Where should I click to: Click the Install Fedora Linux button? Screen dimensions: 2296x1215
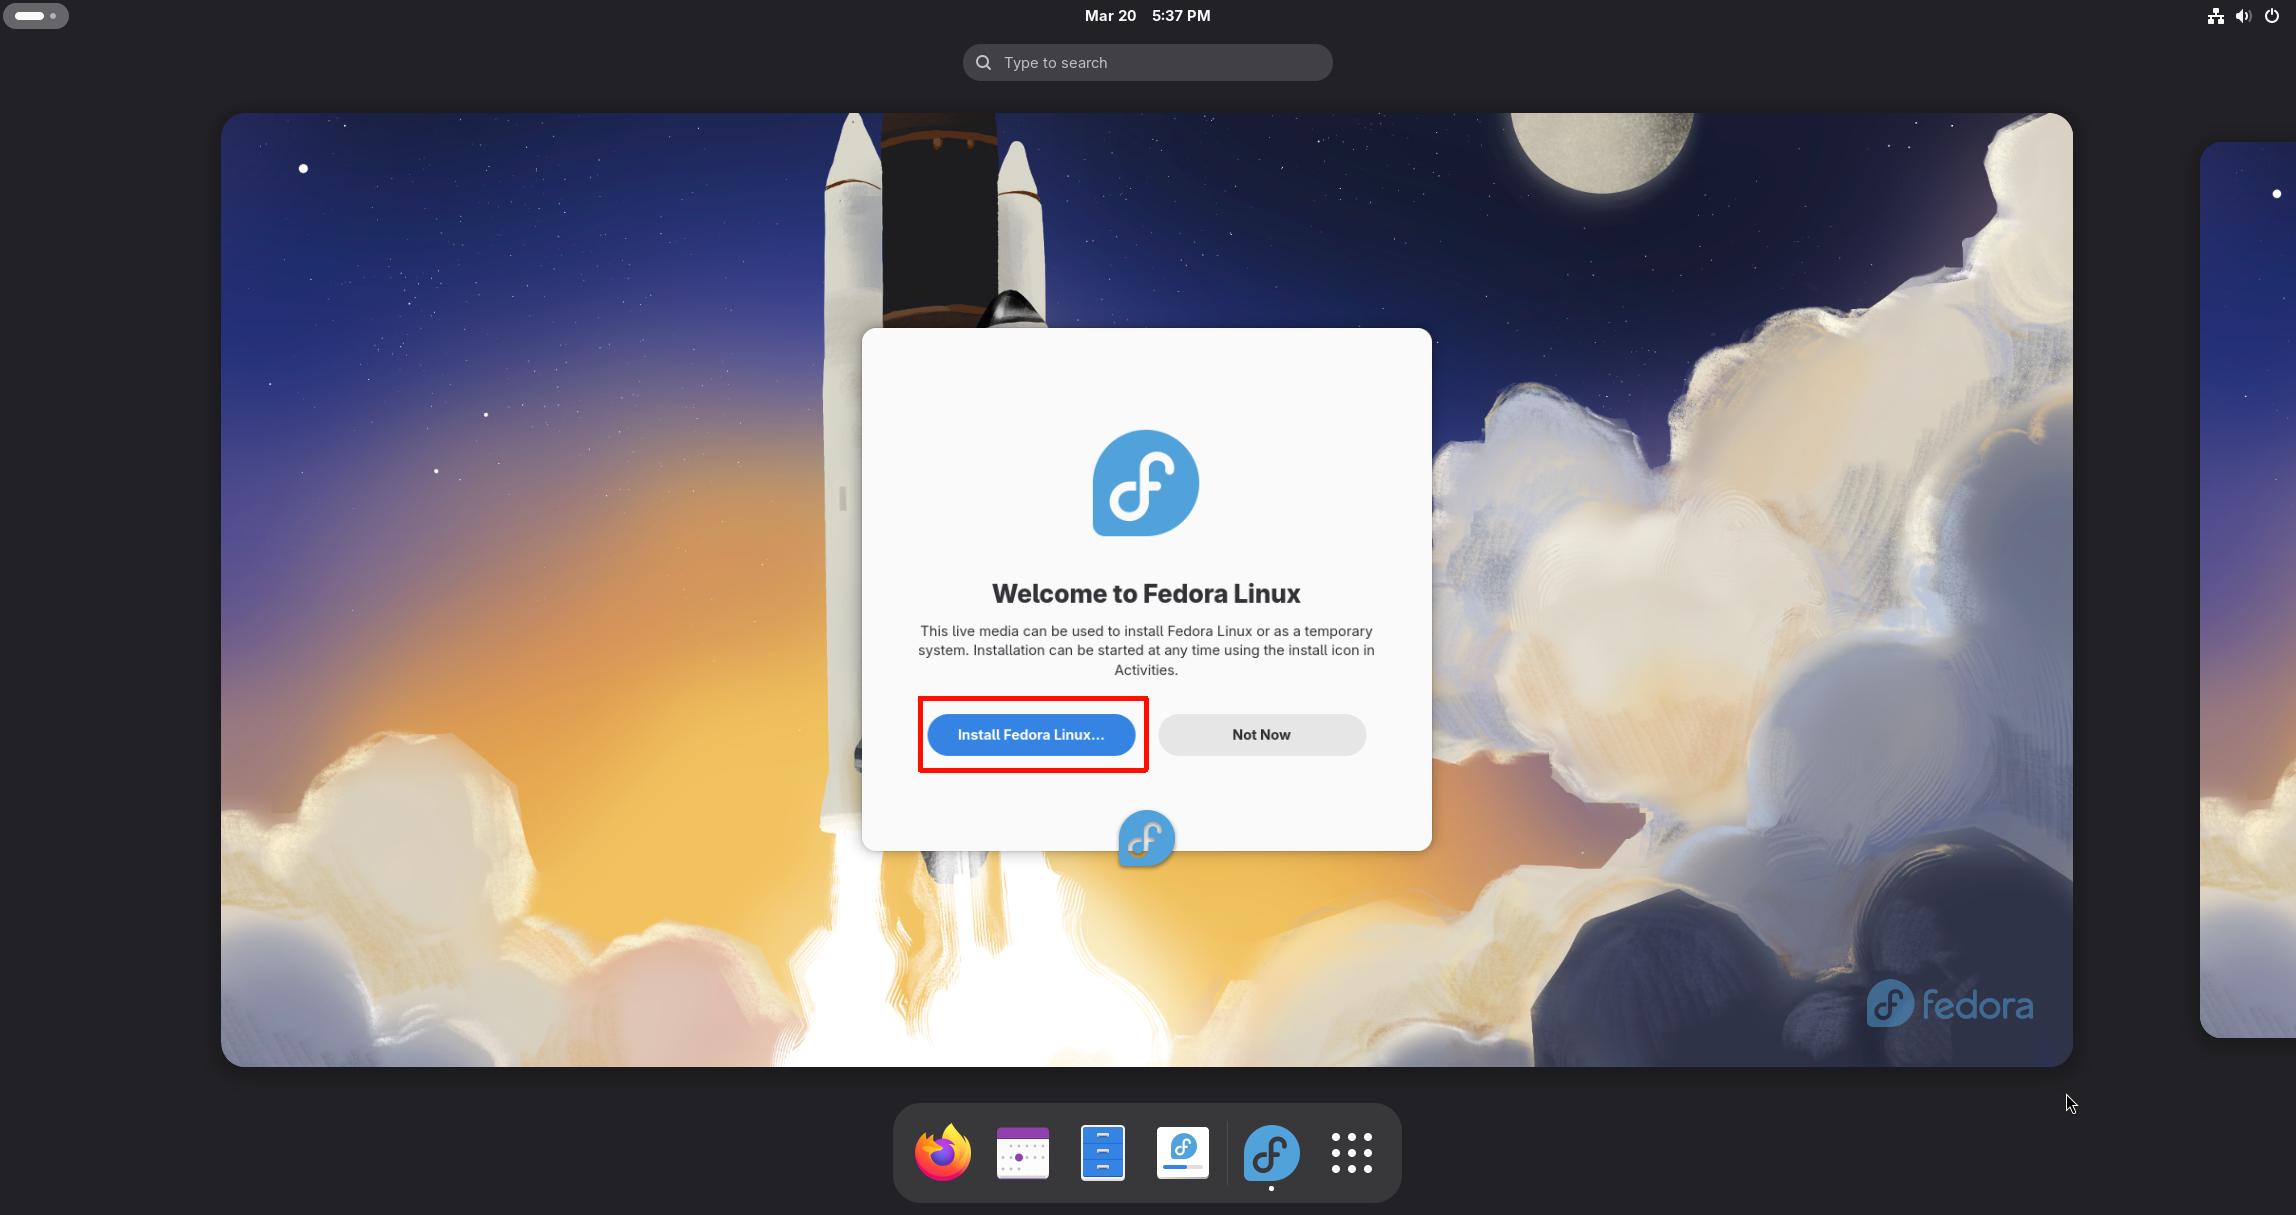point(1031,735)
